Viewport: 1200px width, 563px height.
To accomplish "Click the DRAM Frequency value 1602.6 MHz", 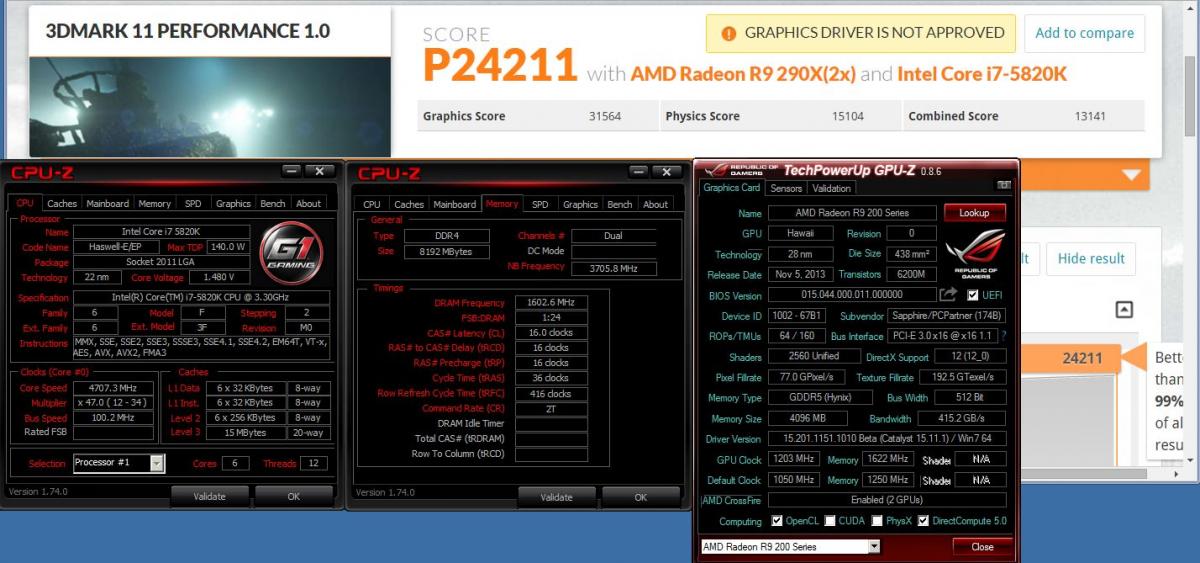I will 551,302.
